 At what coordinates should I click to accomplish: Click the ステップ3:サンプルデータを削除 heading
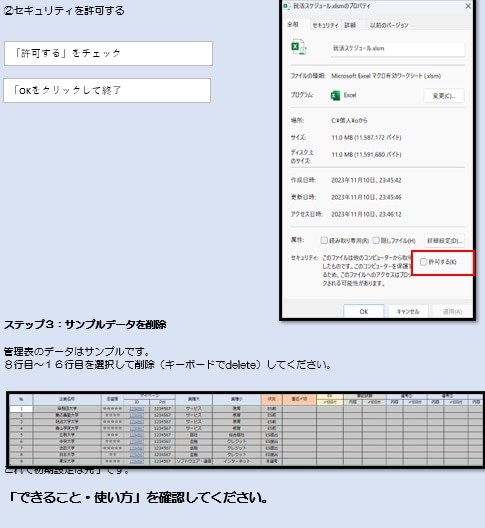(x=85, y=325)
